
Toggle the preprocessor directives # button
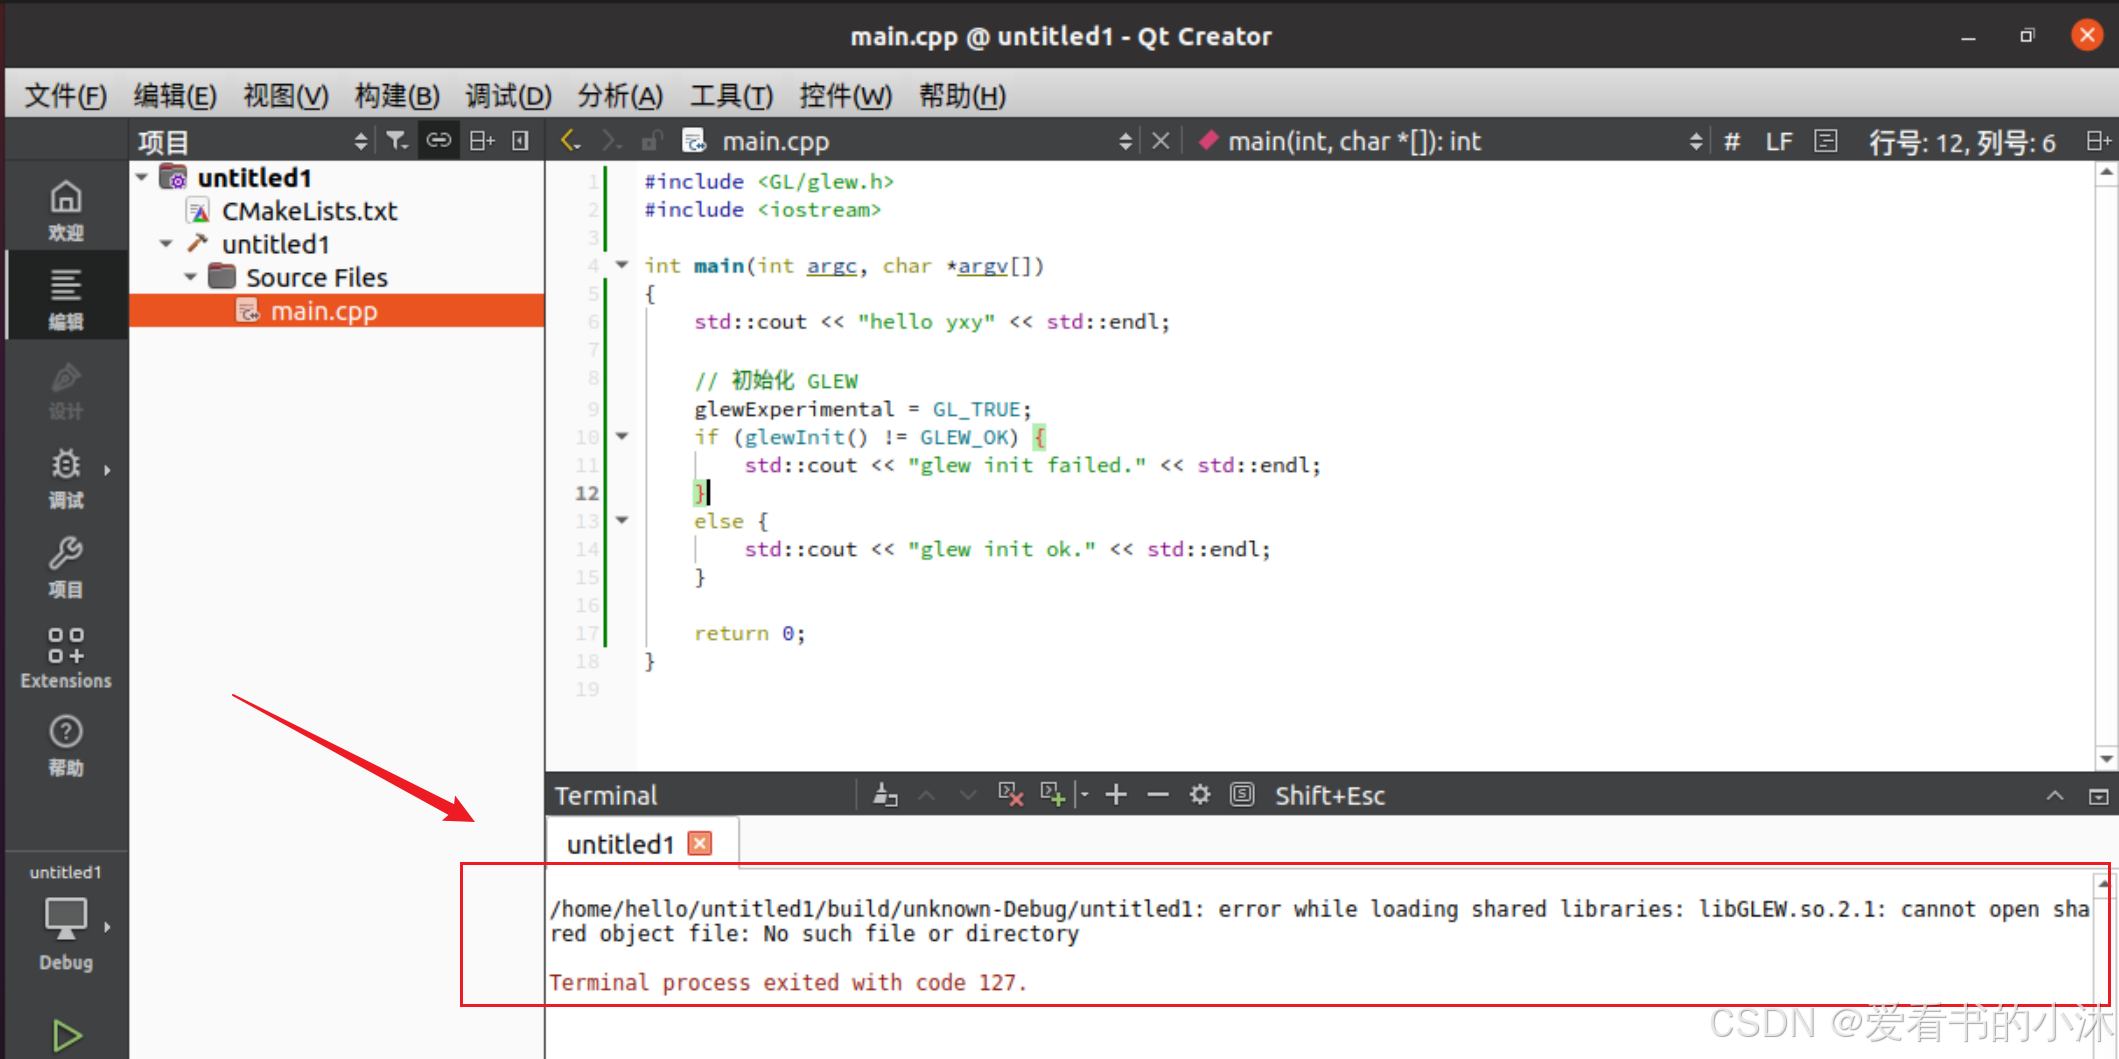click(x=1732, y=141)
